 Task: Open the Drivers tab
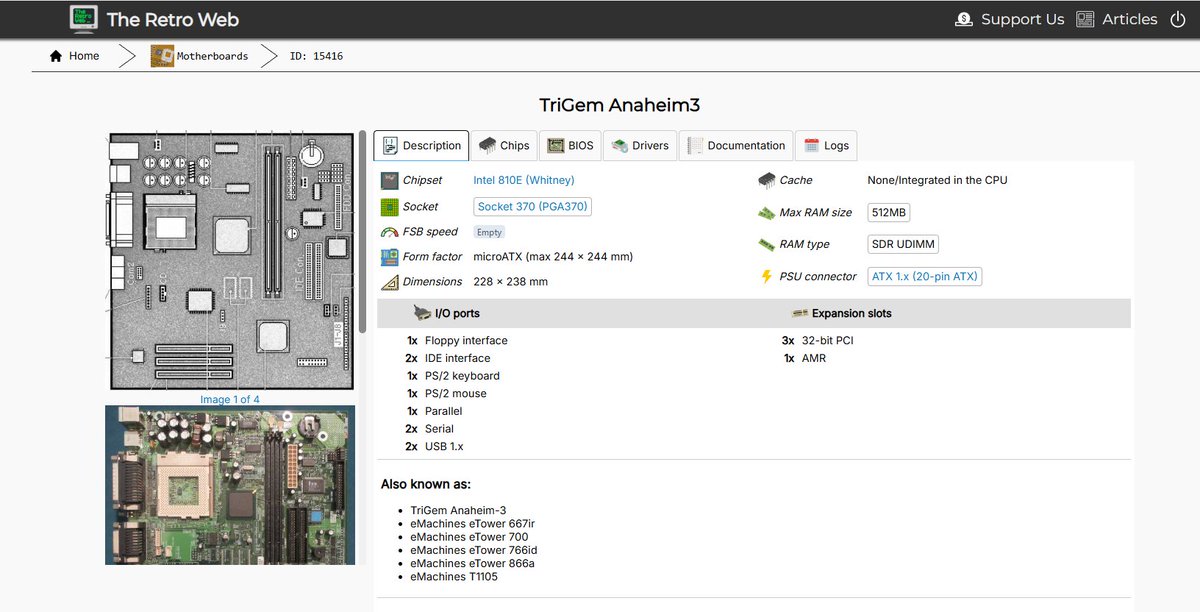coord(640,145)
